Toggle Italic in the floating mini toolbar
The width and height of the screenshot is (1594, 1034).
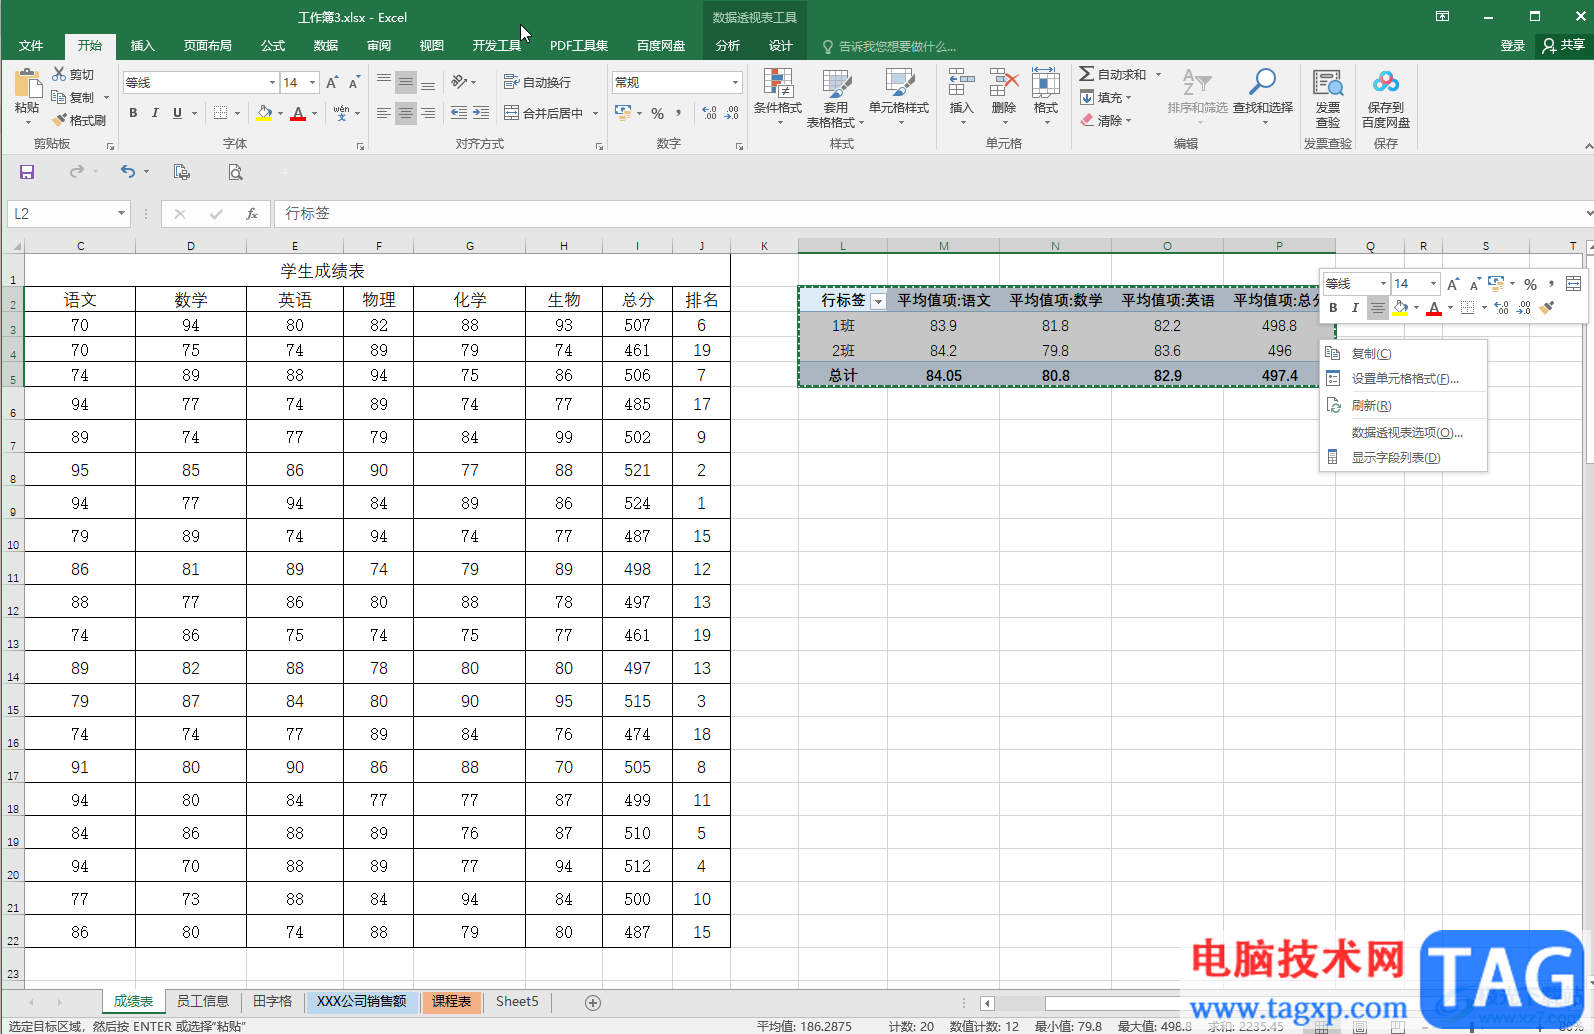click(1355, 308)
